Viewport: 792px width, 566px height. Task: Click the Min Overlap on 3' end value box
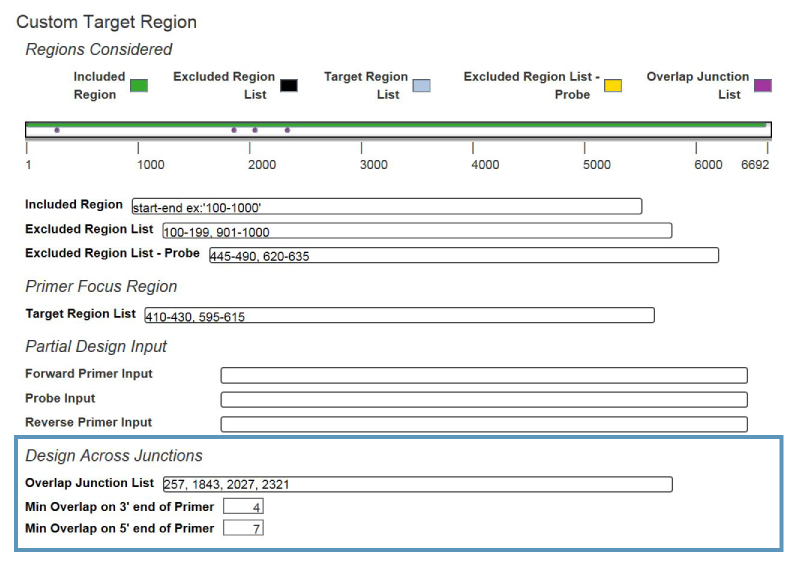coord(243,506)
